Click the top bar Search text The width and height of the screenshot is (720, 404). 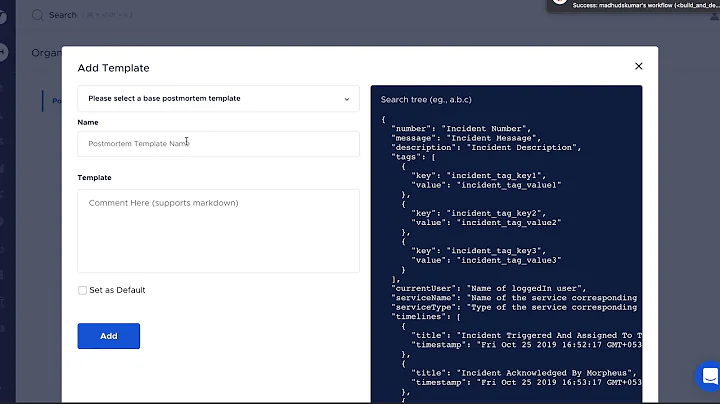coord(63,15)
